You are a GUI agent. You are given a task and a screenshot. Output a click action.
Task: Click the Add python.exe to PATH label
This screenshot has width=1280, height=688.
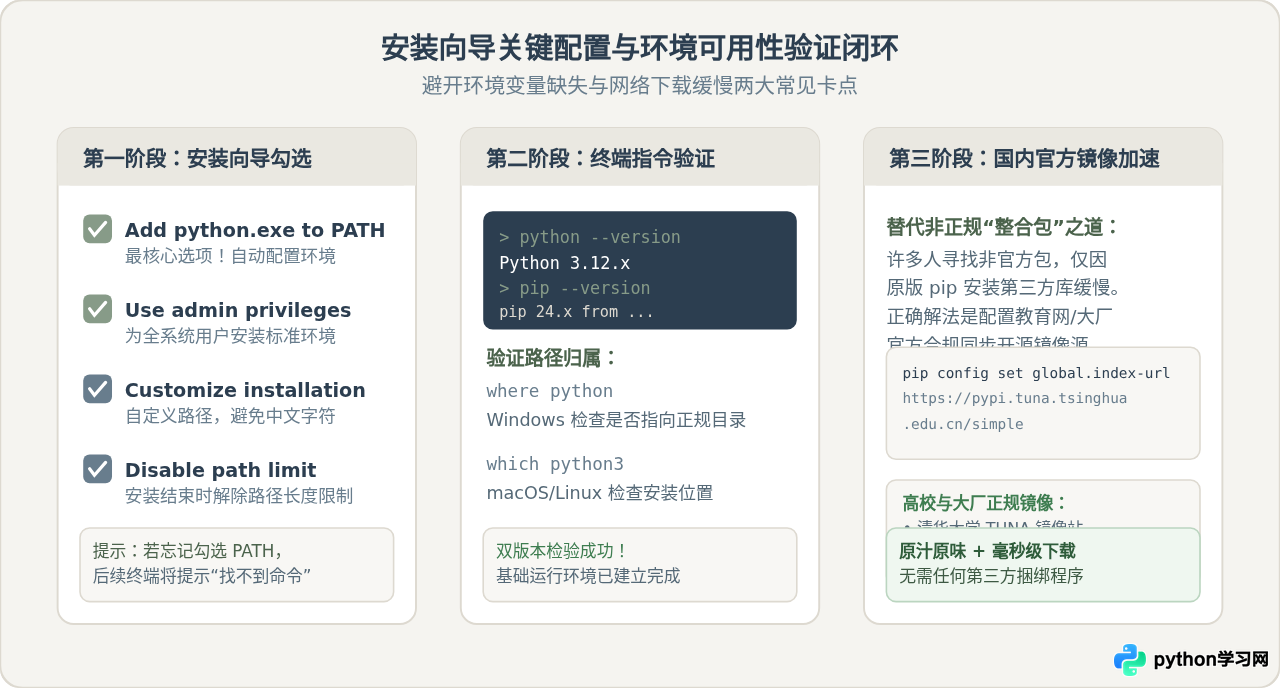tap(255, 230)
